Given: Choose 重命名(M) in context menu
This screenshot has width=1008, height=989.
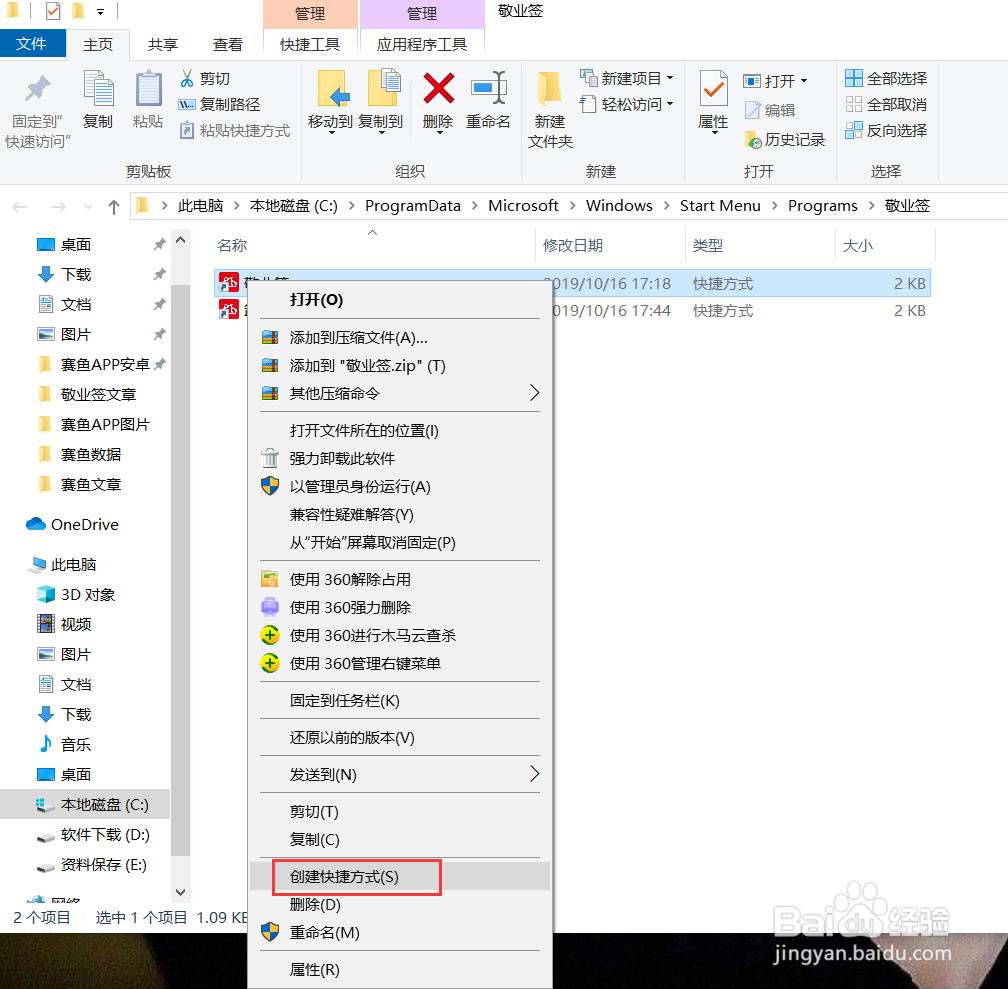Looking at the screenshot, I should tap(400, 932).
